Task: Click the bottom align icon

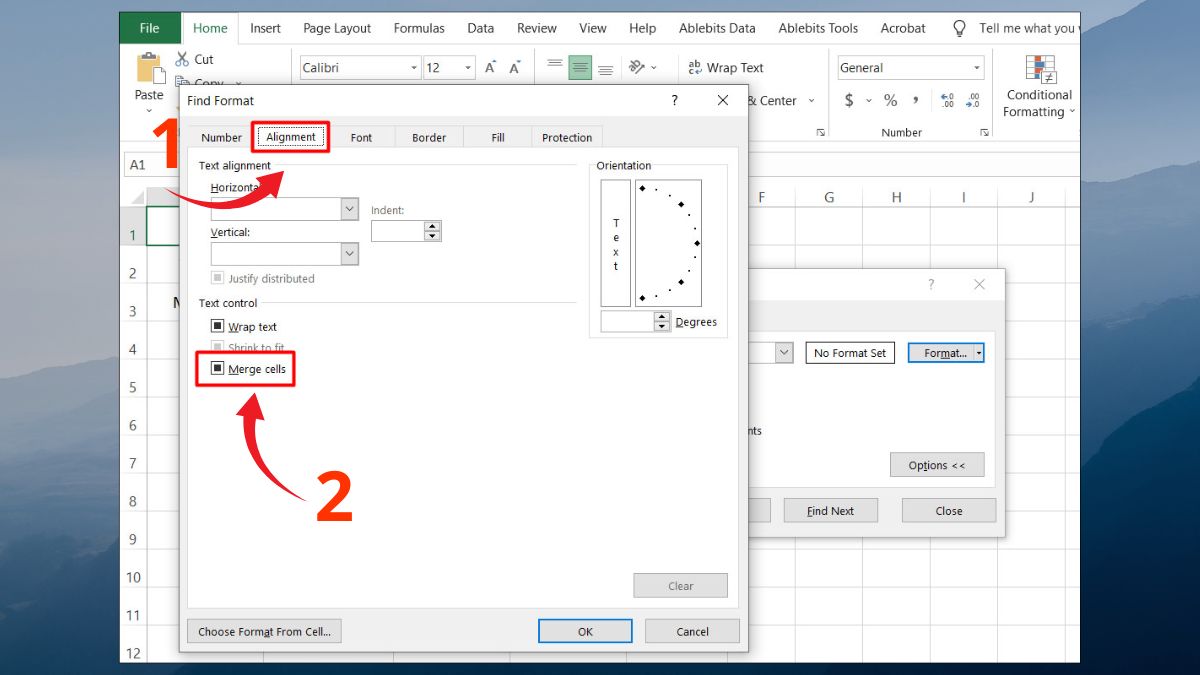Action: tap(605, 68)
